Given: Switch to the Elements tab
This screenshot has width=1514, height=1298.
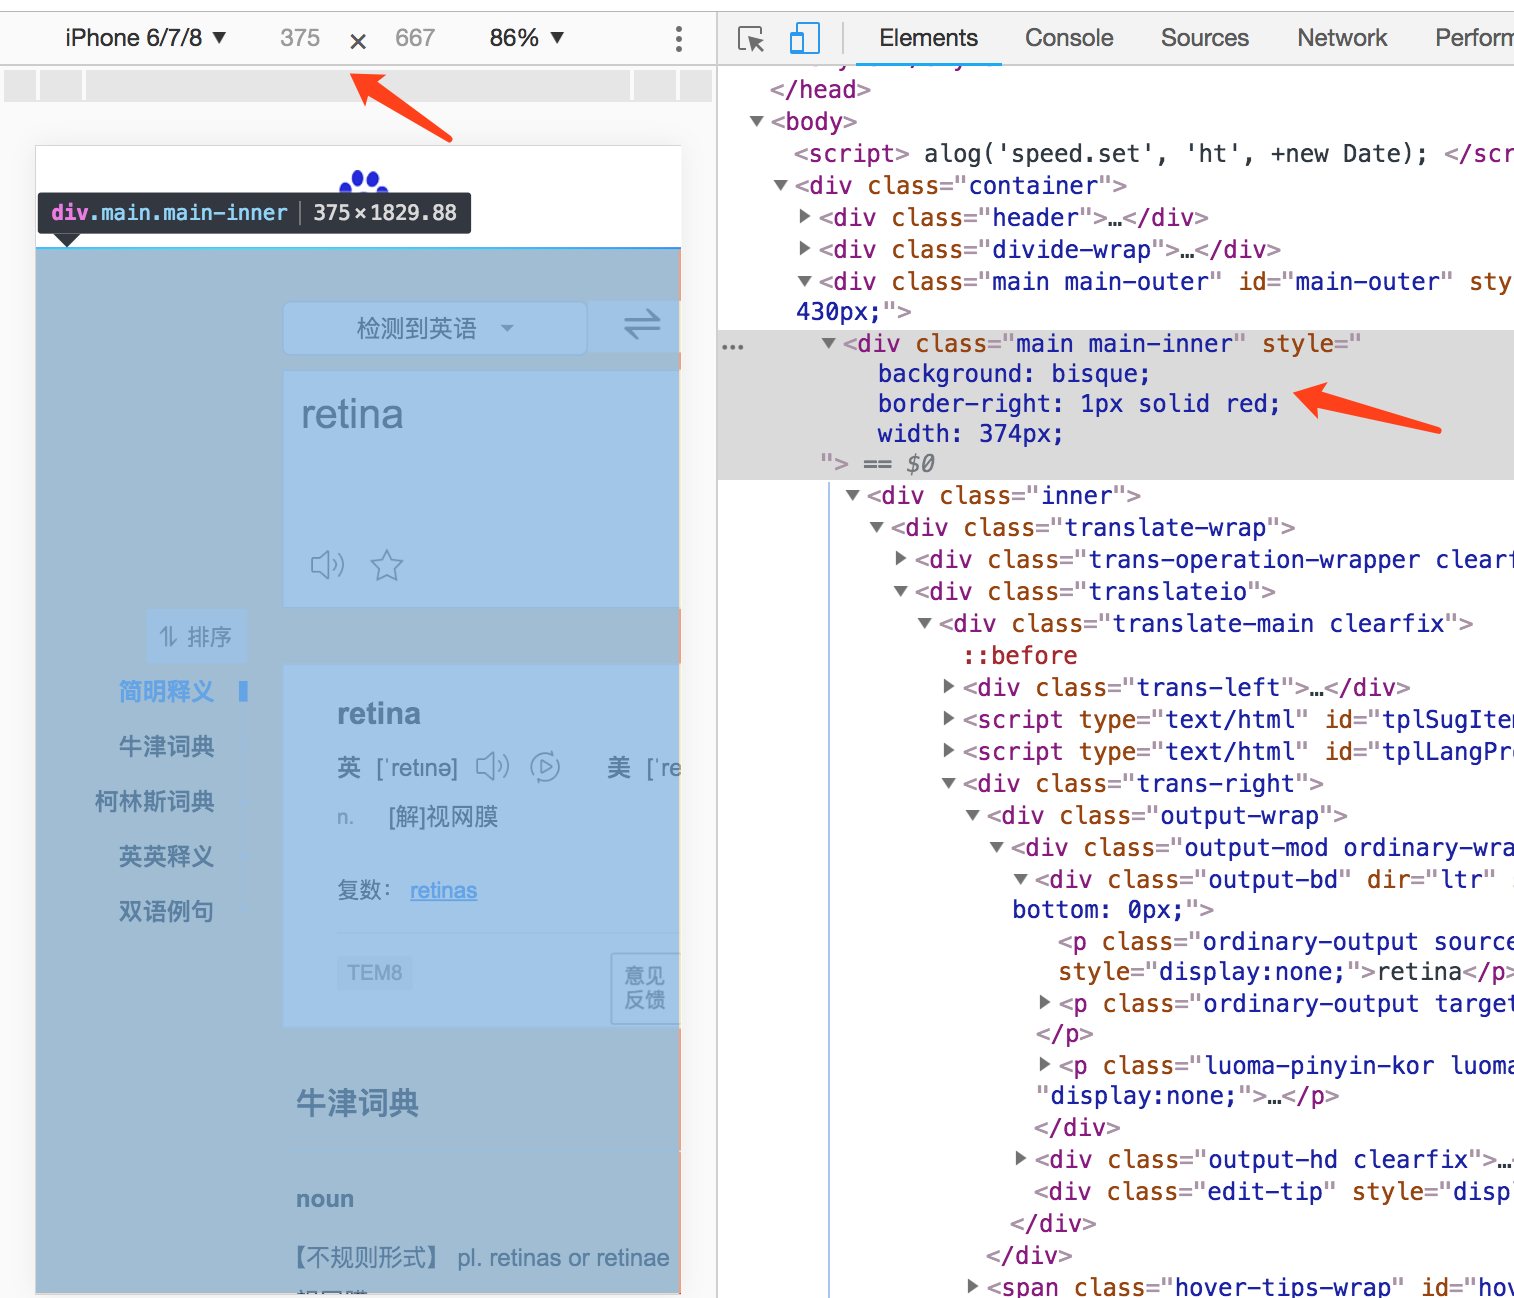Looking at the screenshot, I should point(928,38).
